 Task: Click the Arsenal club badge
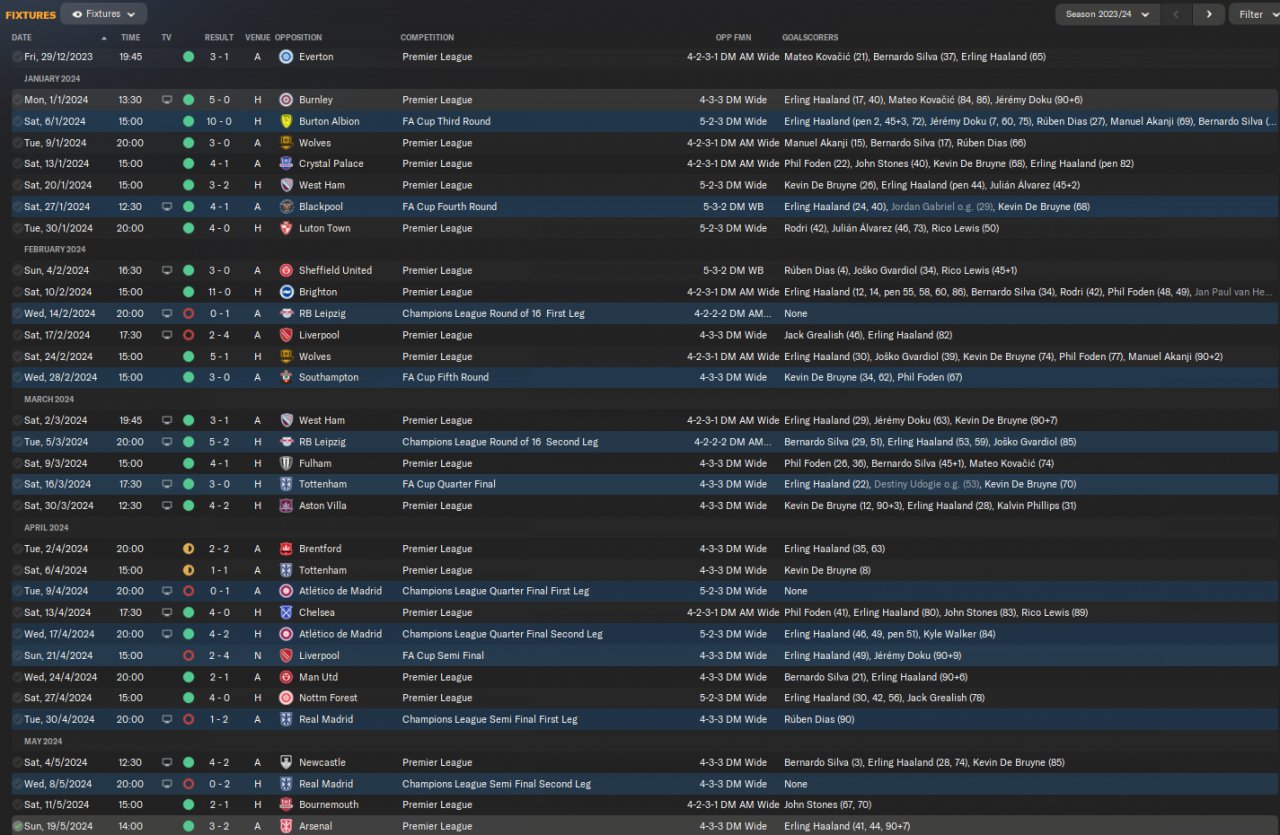click(286, 827)
